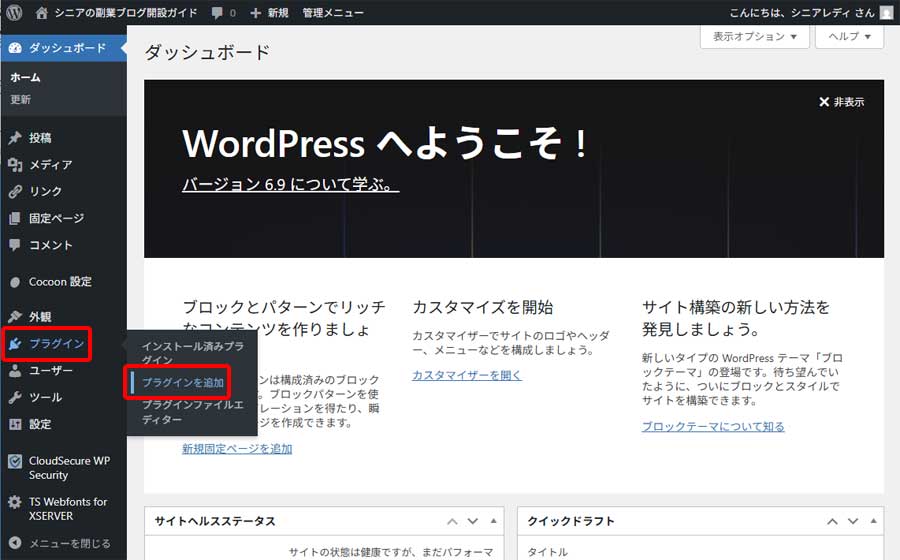The width and height of the screenshot is (900, 560).
Task: Move サイトヘルスステータス widget up with the up arrow
Action: (452, 521)
